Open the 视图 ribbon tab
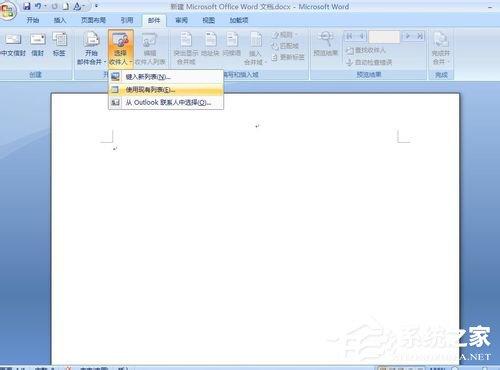 pos(209,20)
